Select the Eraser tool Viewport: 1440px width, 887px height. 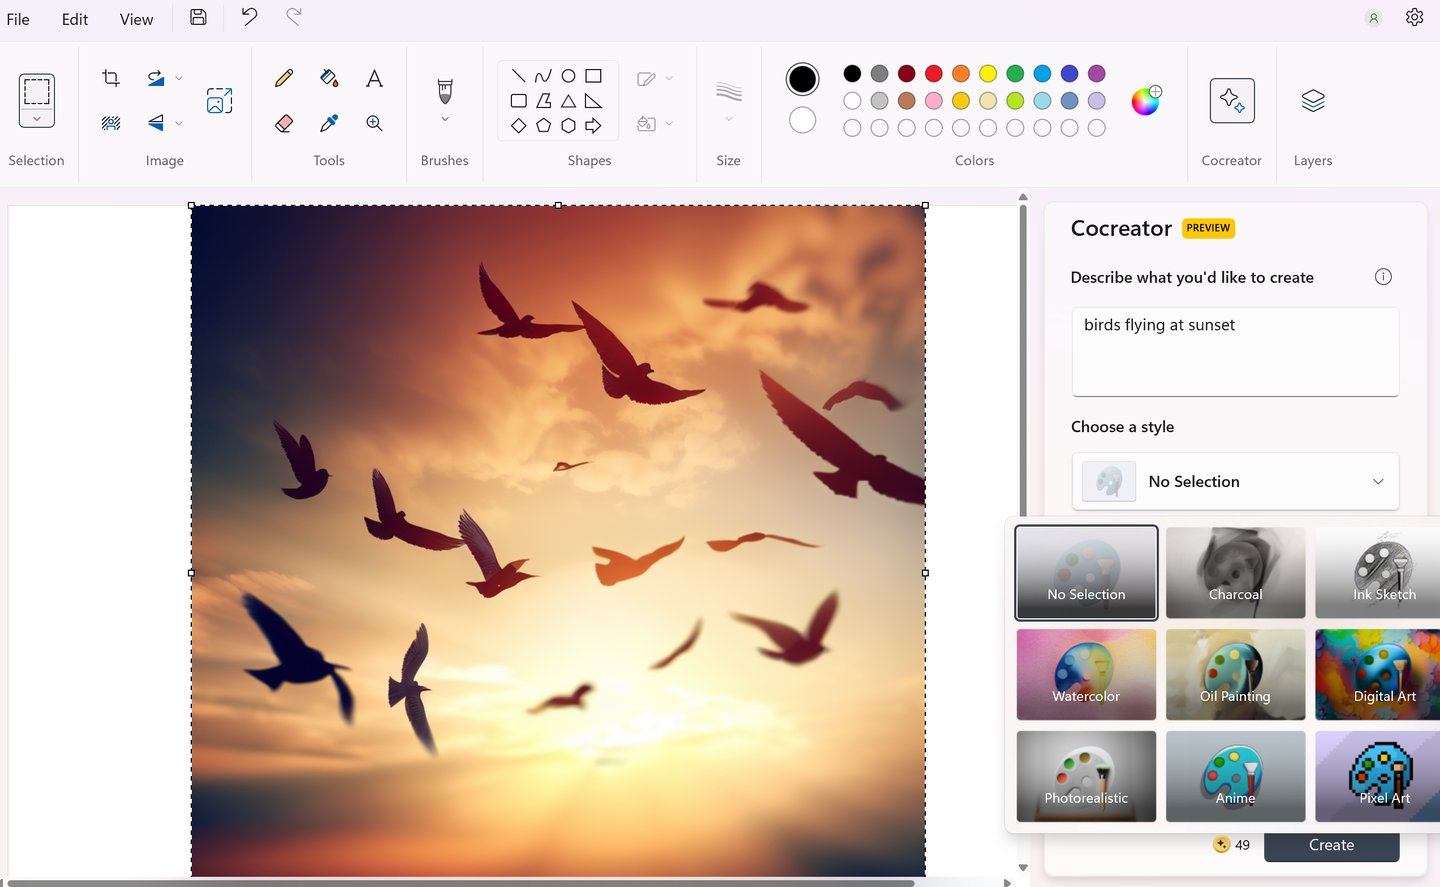click(284, 123)
